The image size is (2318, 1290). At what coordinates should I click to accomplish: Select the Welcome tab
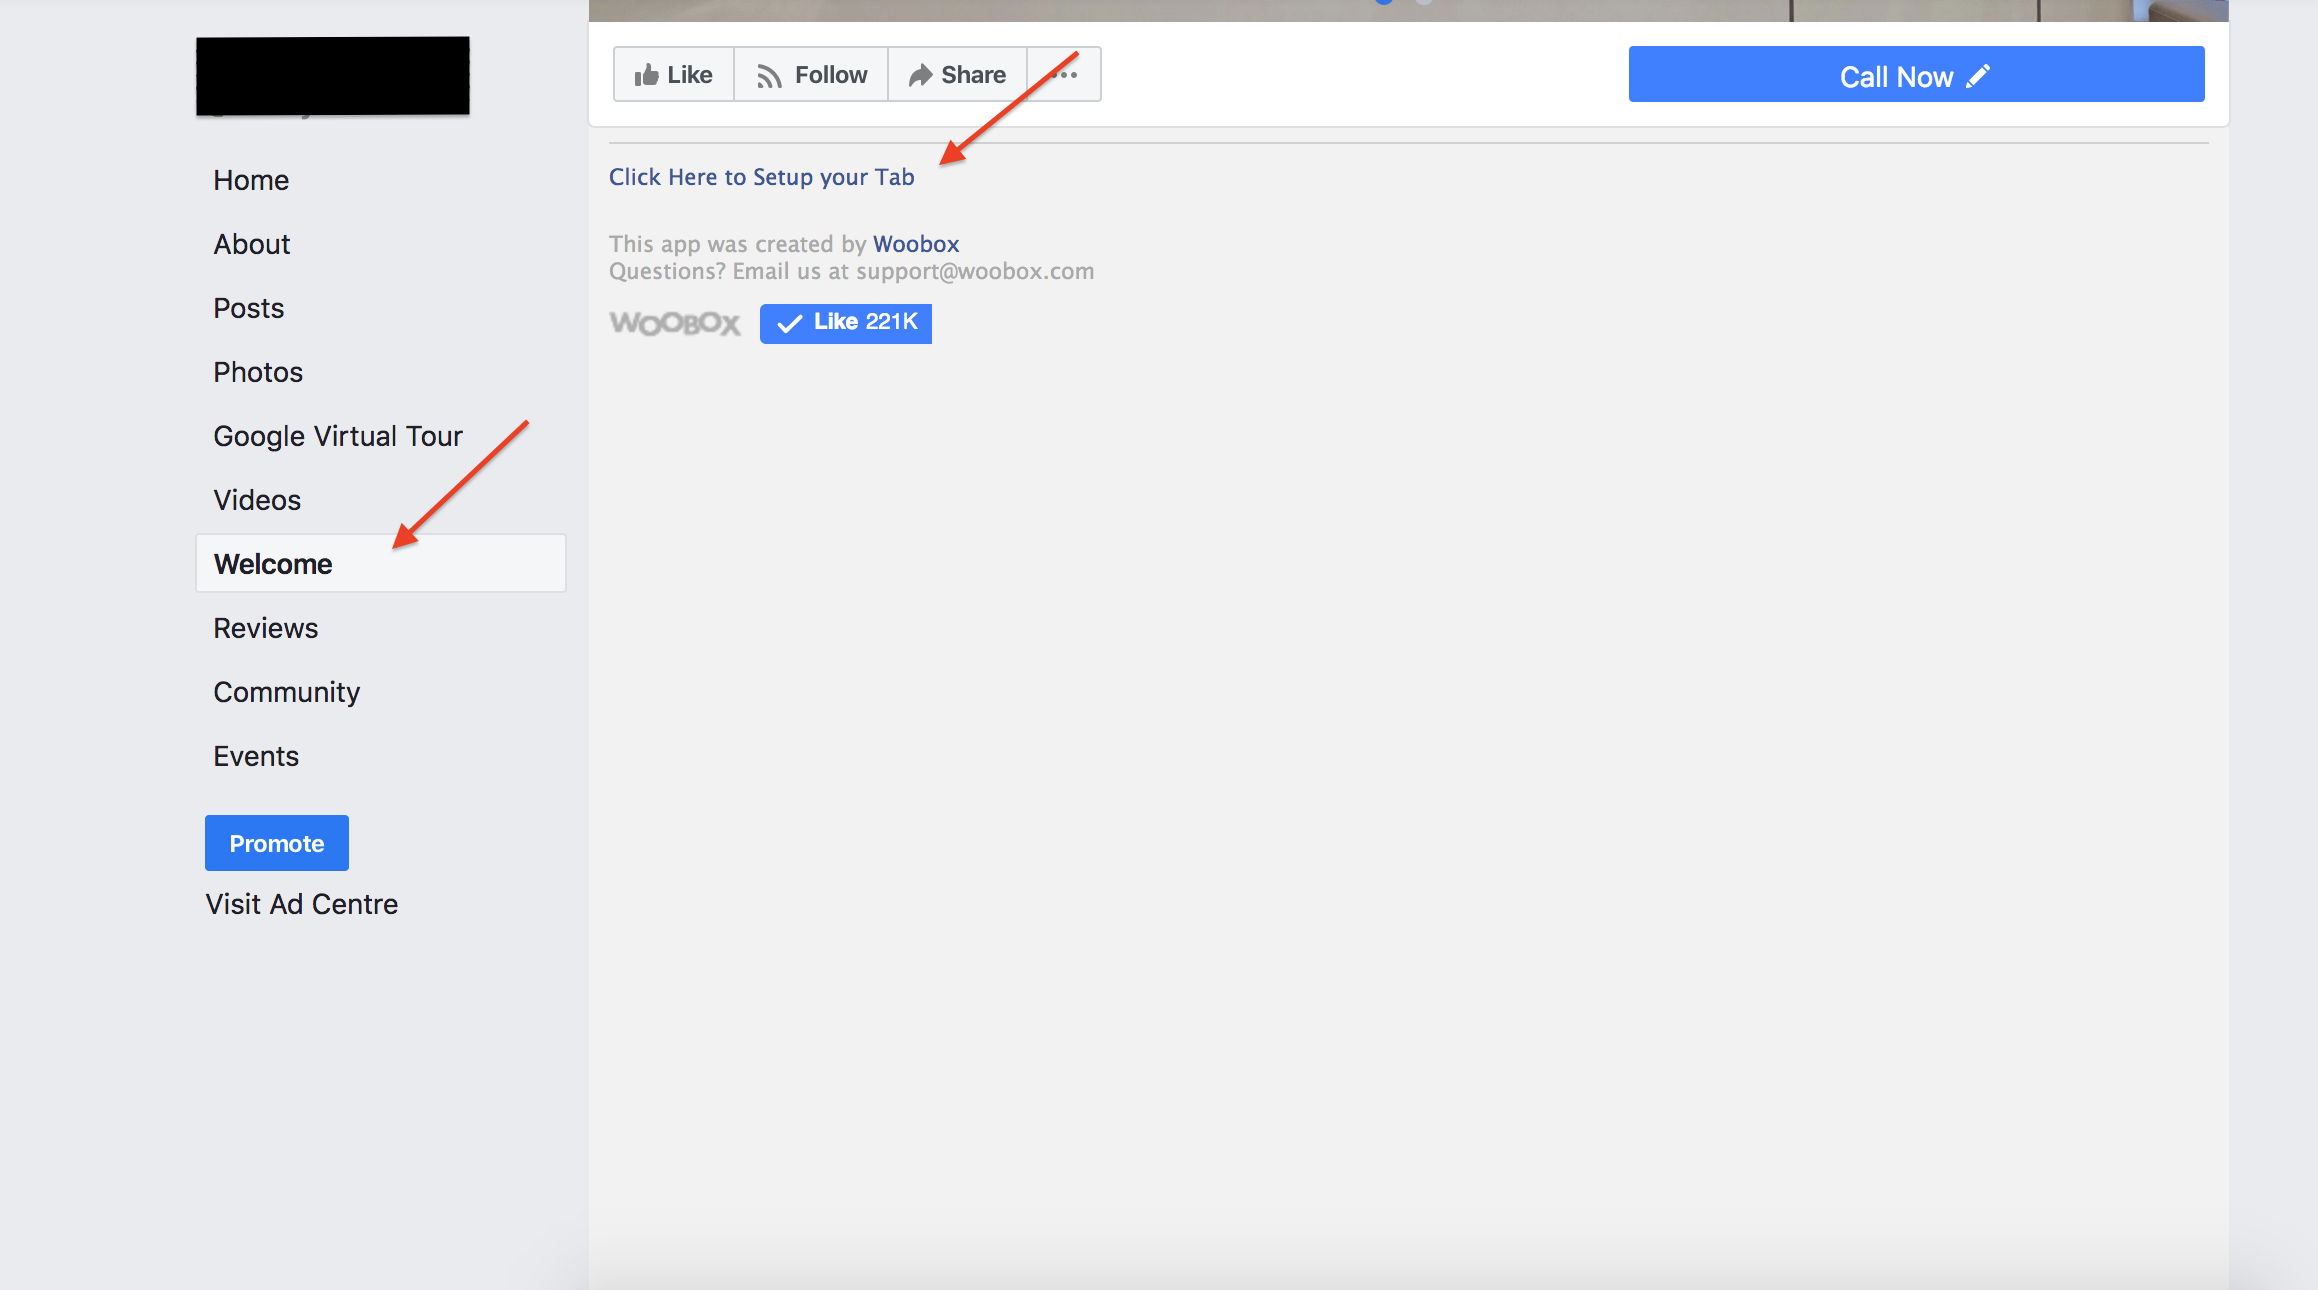point(381,563)
